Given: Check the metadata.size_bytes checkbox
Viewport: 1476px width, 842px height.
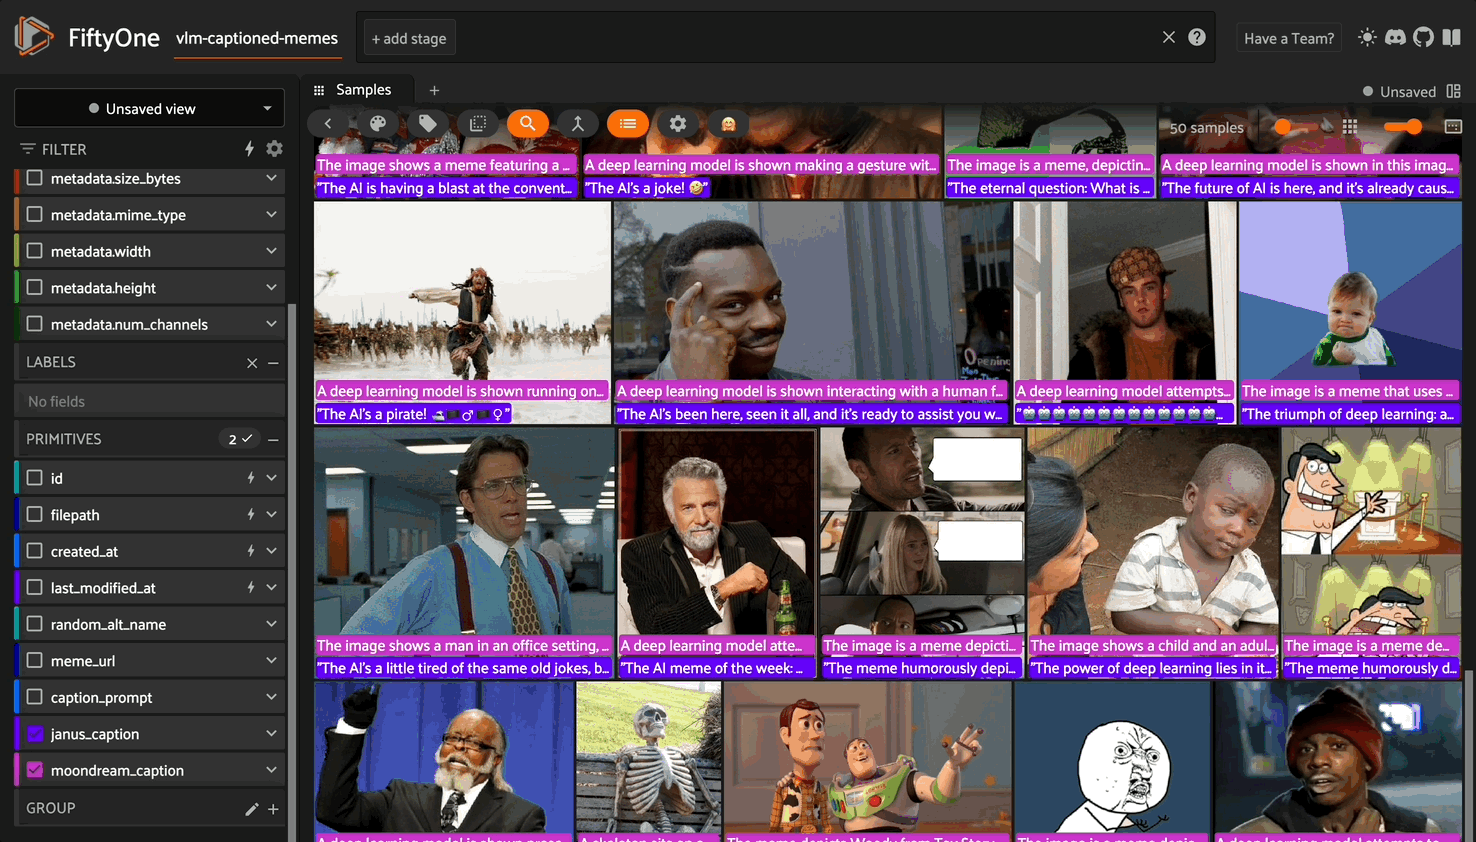Looking at the screenshot, I should (x=35, y=178).
